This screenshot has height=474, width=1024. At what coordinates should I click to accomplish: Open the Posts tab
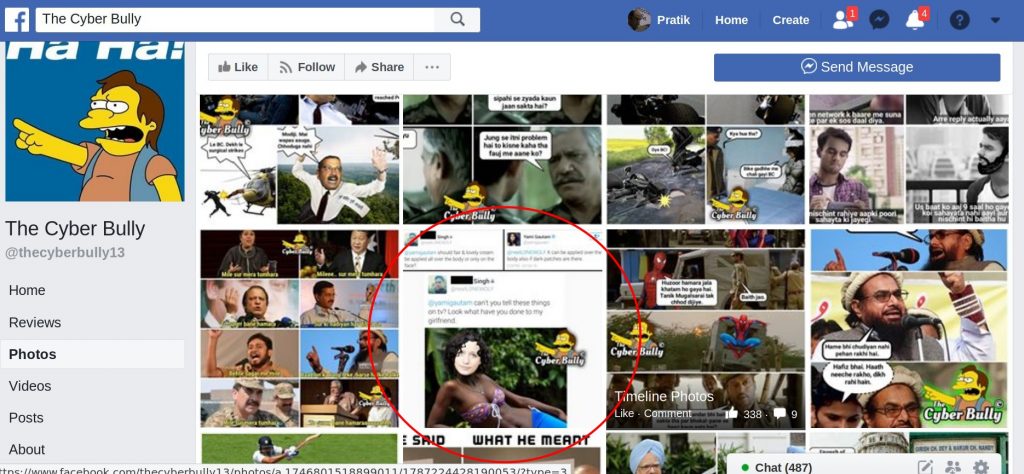tap(26, 418)
